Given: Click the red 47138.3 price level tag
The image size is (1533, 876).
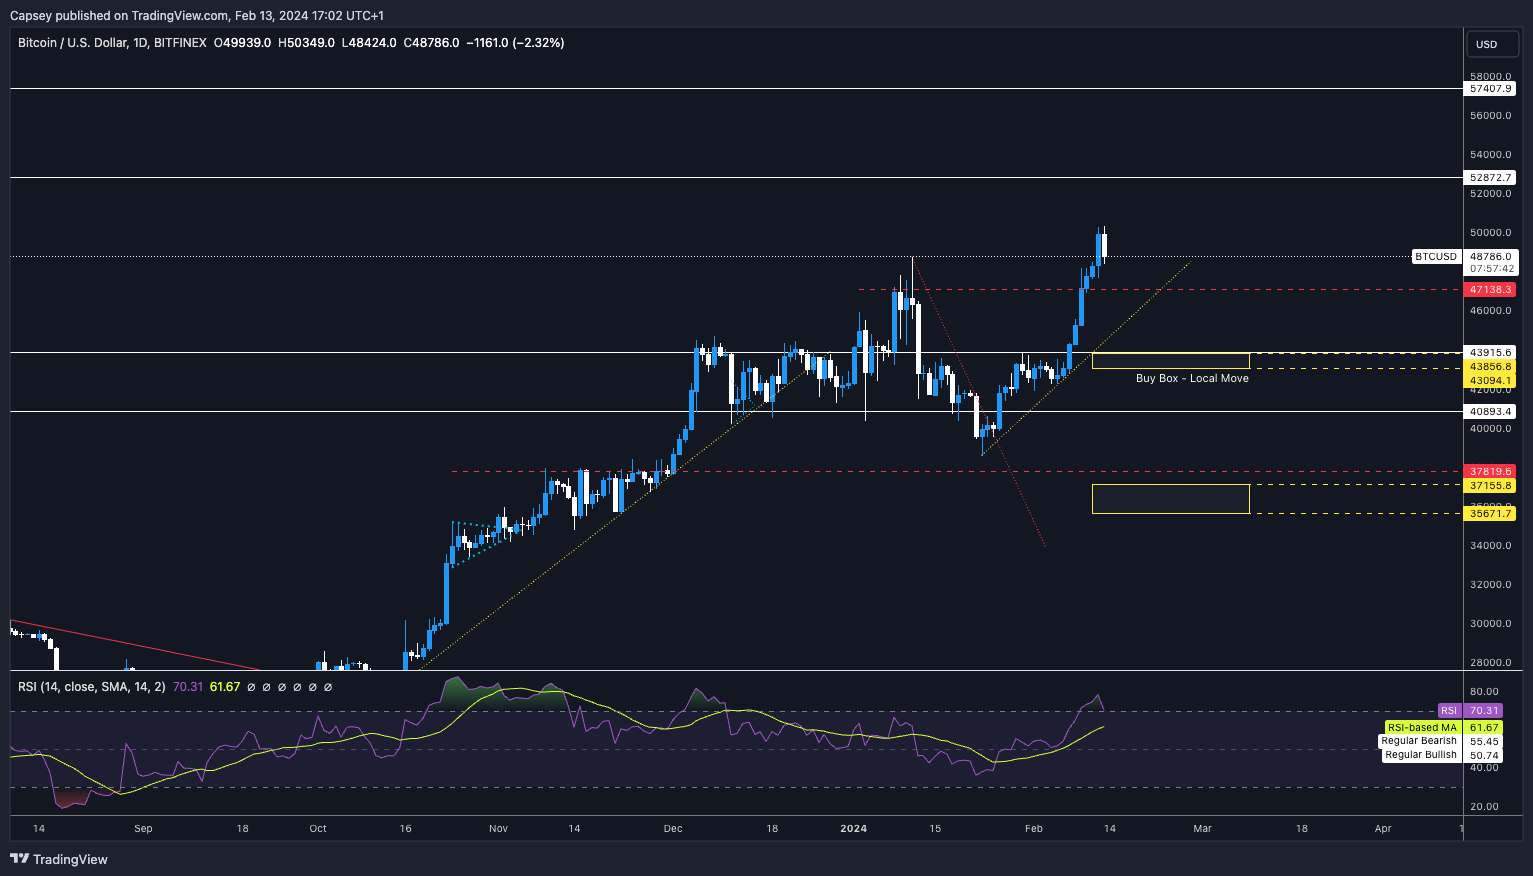Looking at the screenshot, I should (1490, 290).
